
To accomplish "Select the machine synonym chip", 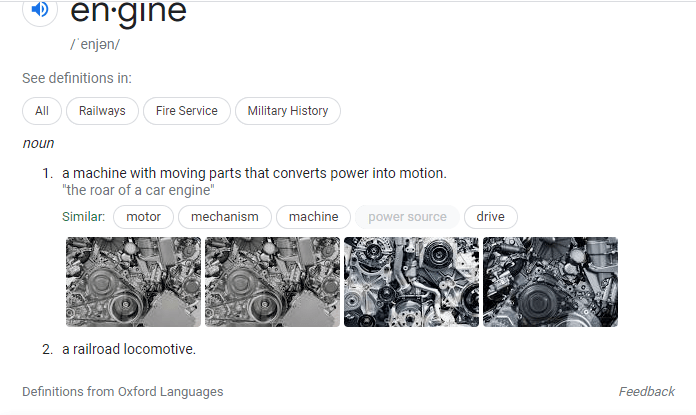I will [x=314, y=217].
